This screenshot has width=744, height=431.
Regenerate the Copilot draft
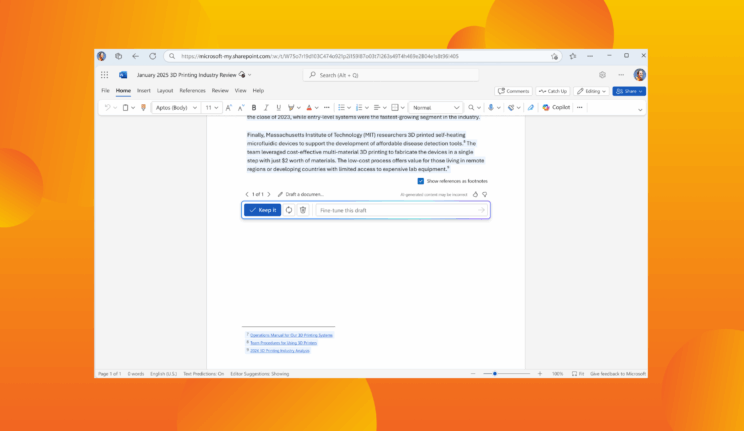pos(288,210)
